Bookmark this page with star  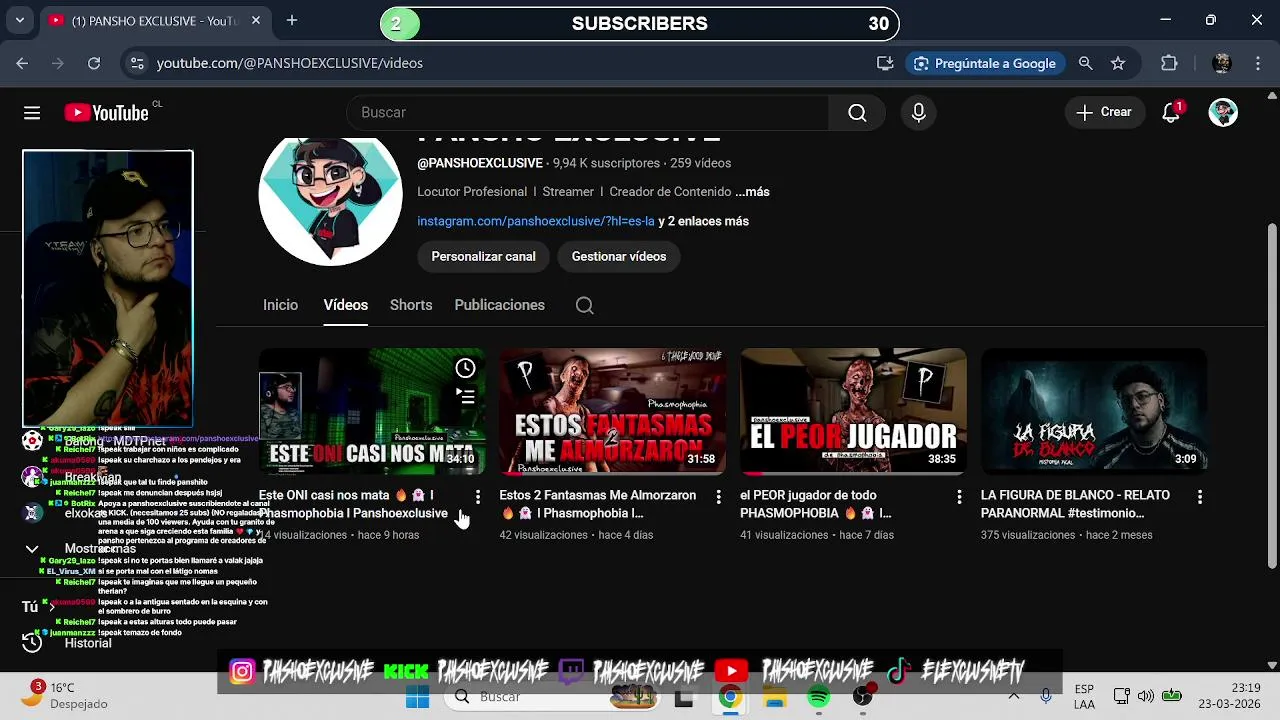(x=1118, y=63)
